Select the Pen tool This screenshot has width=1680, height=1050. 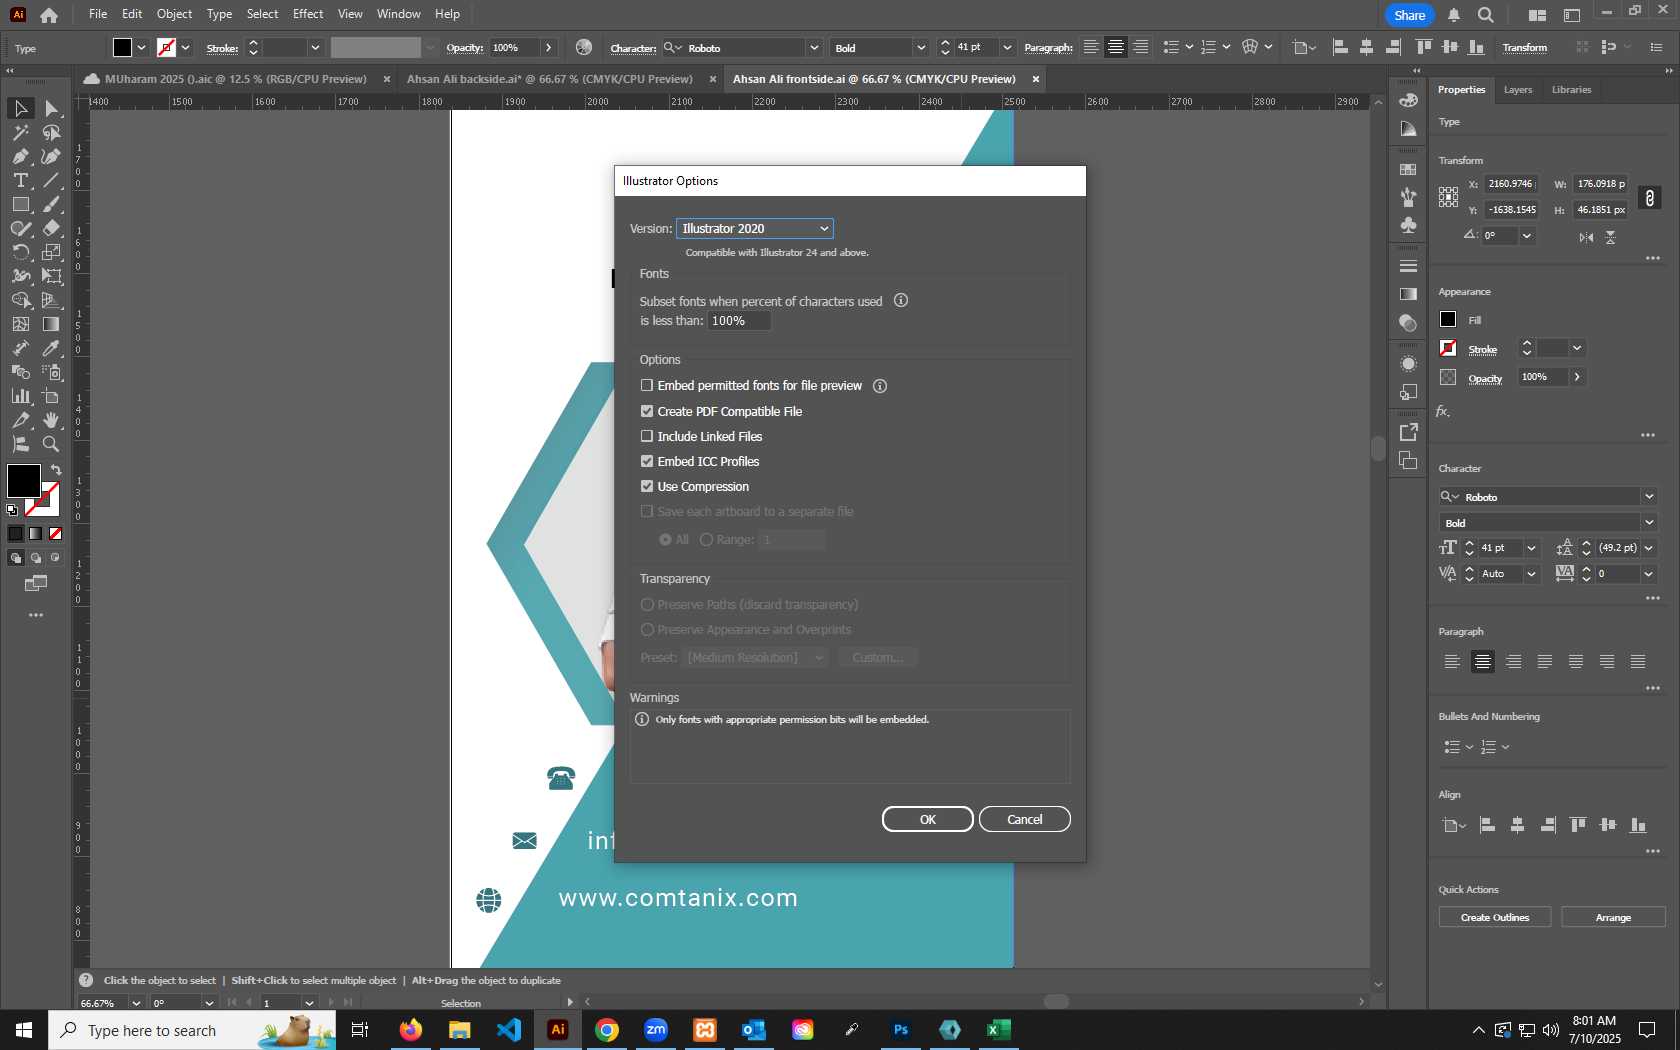tap(20, 156)
